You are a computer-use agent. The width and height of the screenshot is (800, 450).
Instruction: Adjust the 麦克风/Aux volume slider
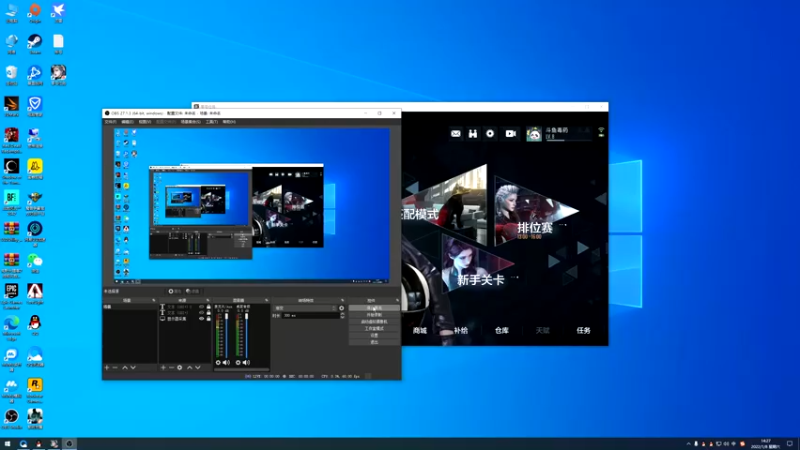tap(227, 336)
